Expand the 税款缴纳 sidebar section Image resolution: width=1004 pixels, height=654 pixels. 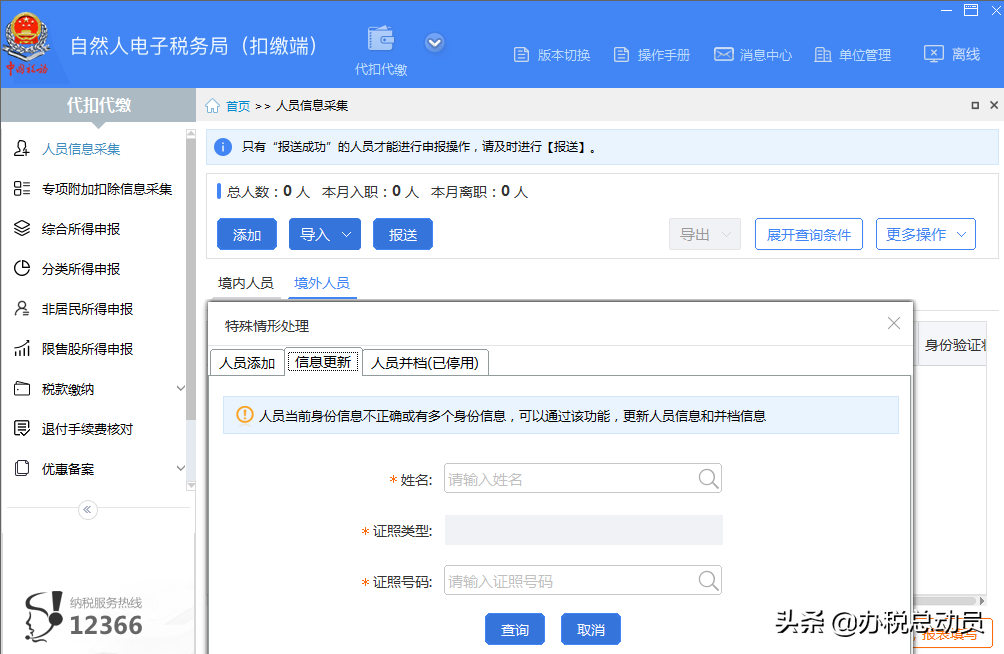tap(70, 388)
